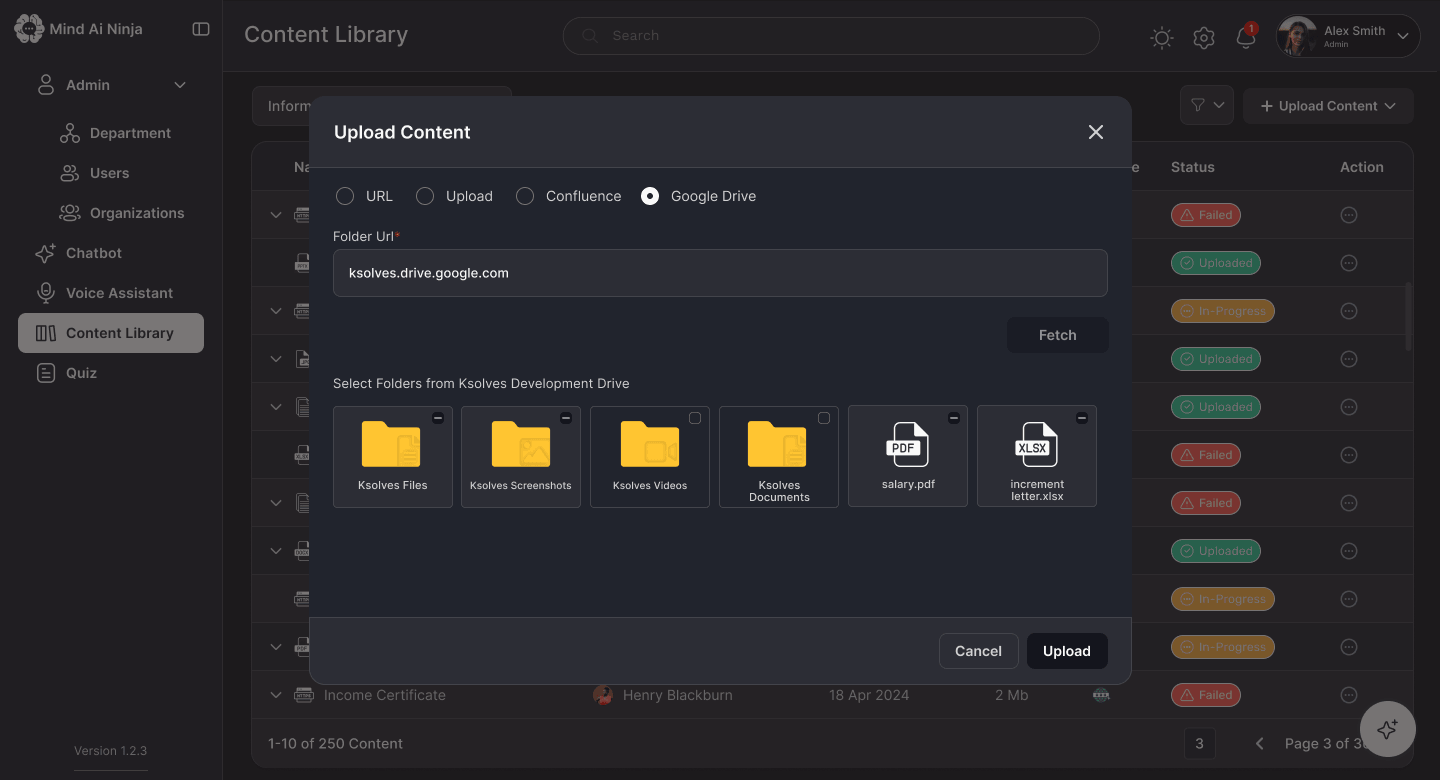Open settings gear icon in header
The image size is (1440, 780).
[x=1204, y=38]
